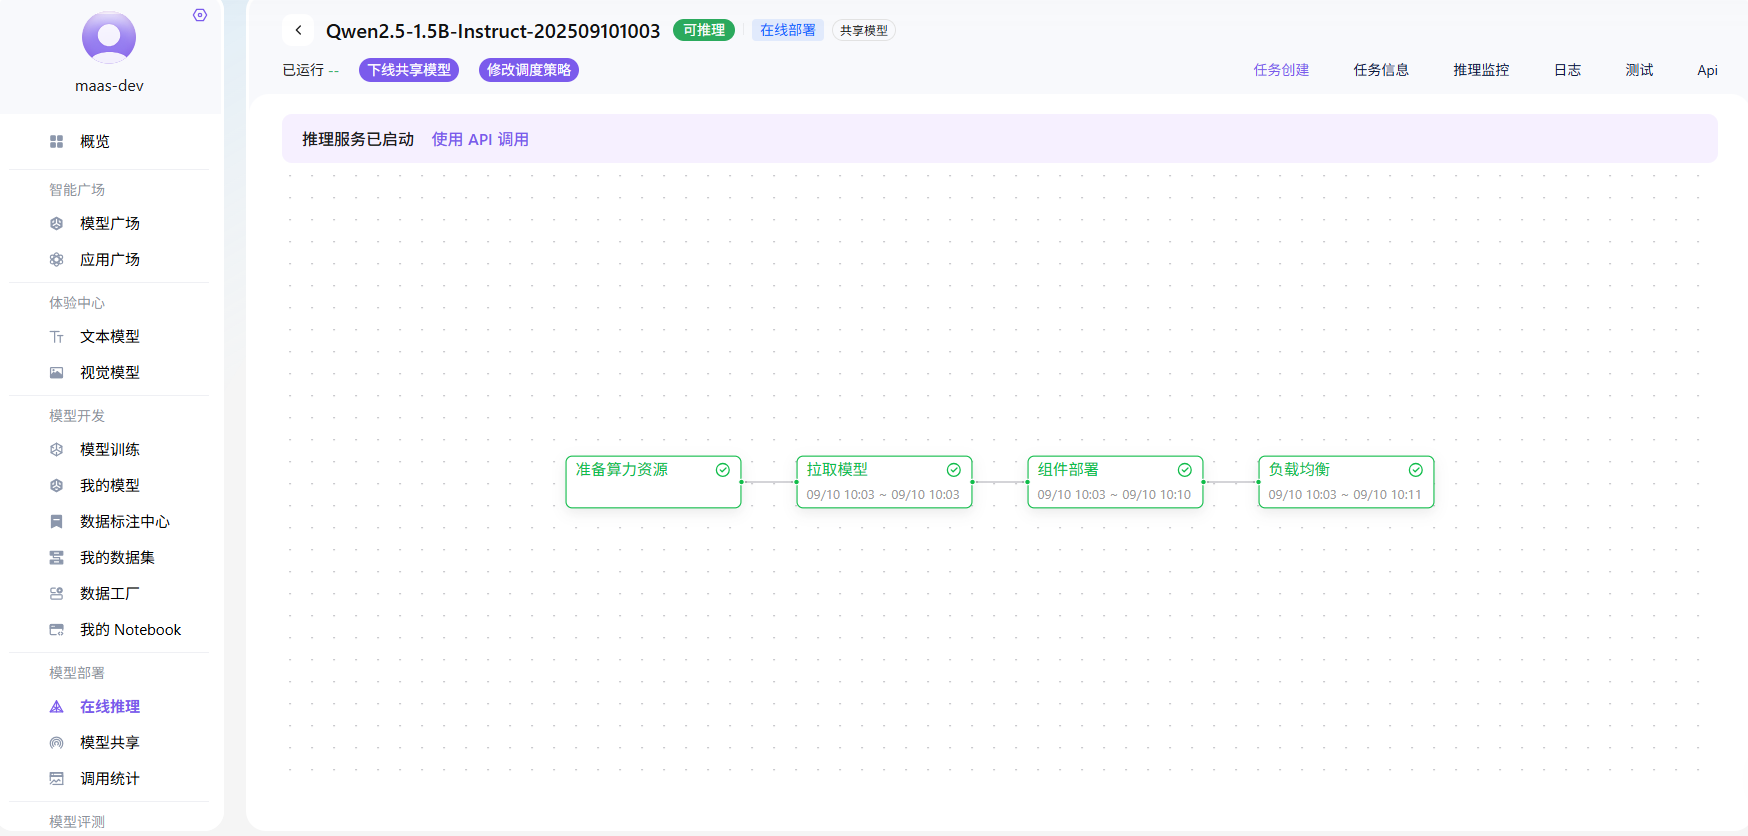
Task: Click the back arrow beside the model name
Action: click(x=298, y=30)
